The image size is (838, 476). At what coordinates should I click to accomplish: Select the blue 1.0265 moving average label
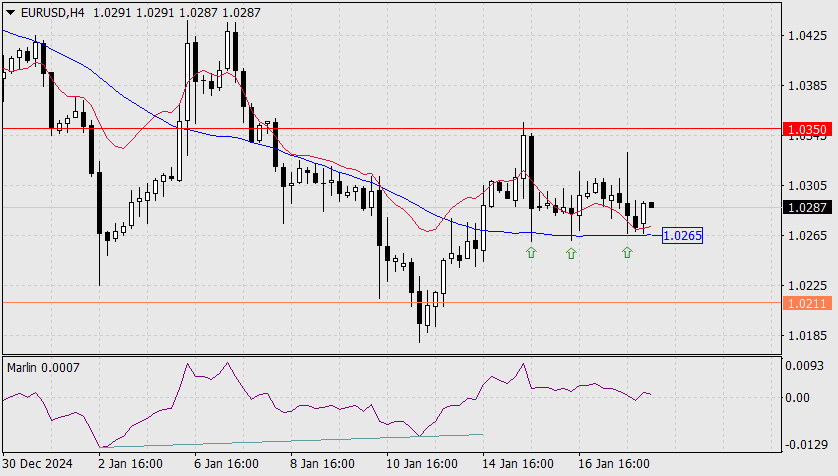[682, 236]
